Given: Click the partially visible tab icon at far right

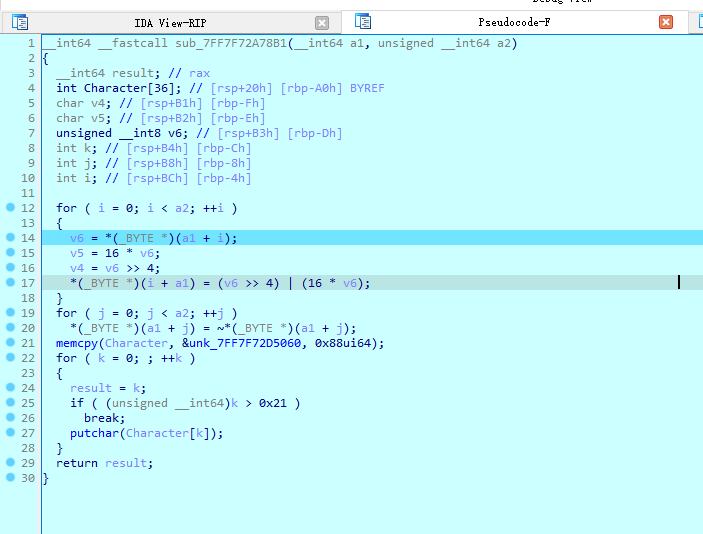Looking at the screenshot, I should pos(696,21).
